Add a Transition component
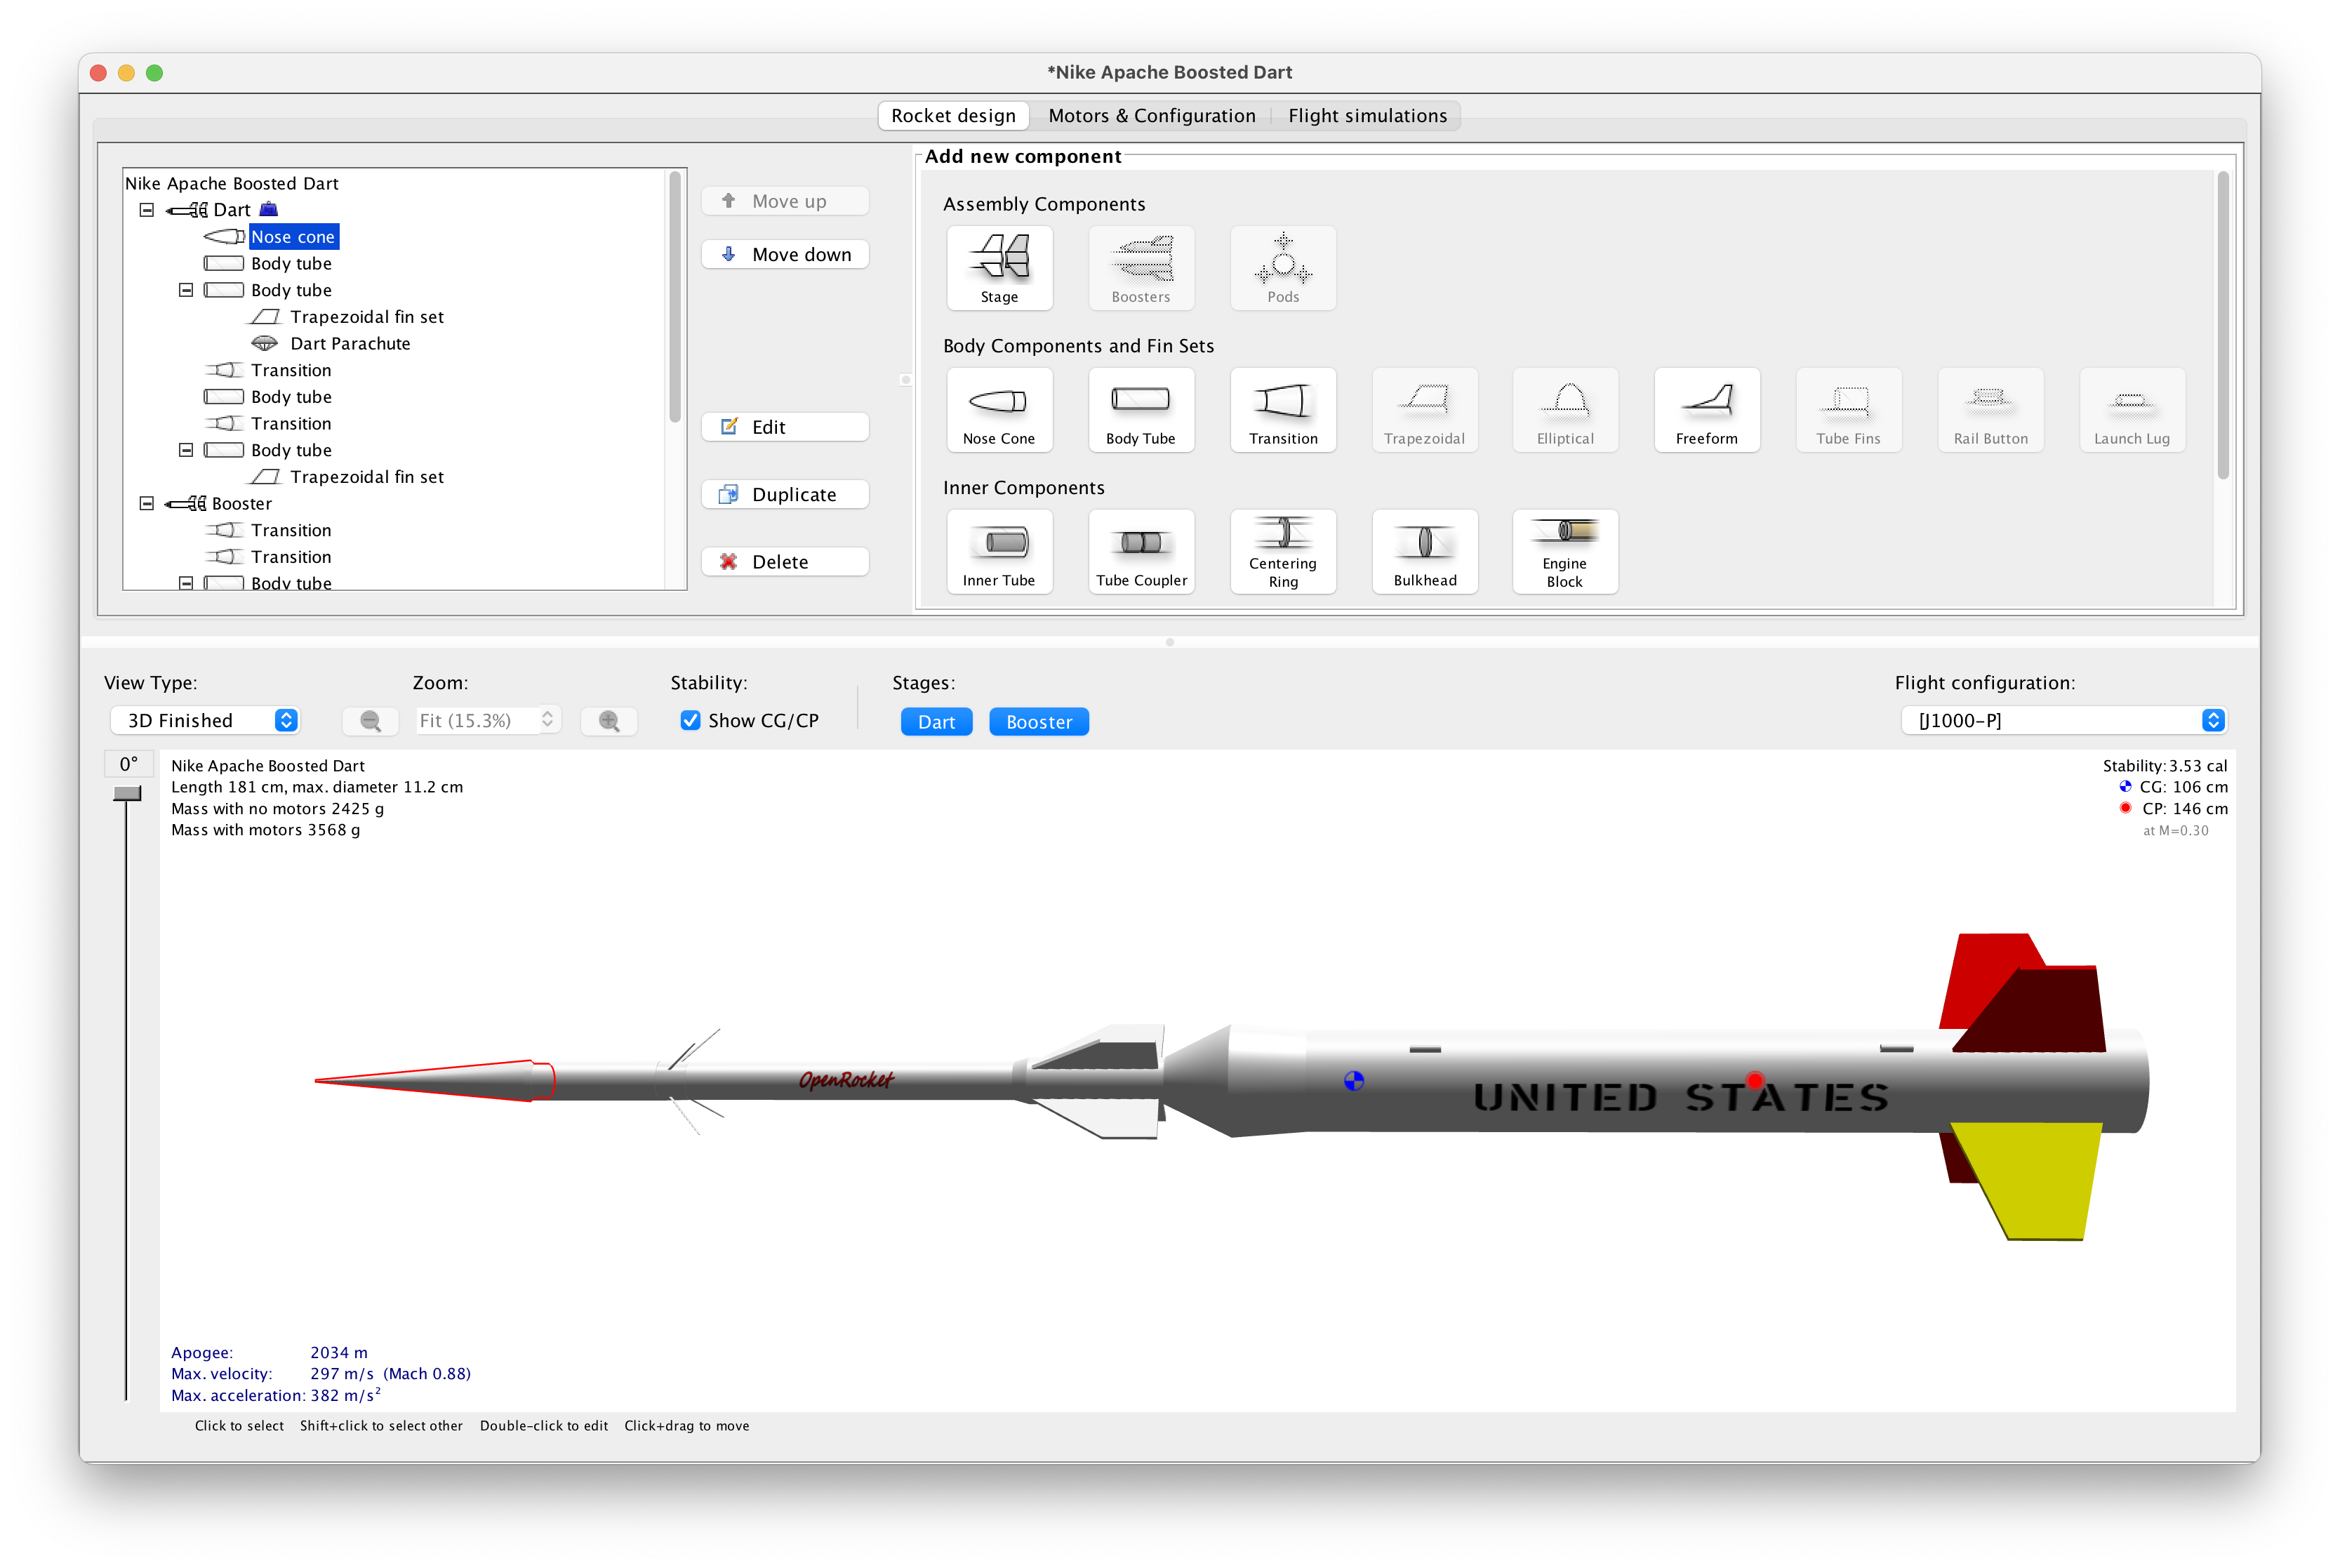The width and height of the screenshot is (2340, 1568). pyautogui.click(x=1282, y=410)
